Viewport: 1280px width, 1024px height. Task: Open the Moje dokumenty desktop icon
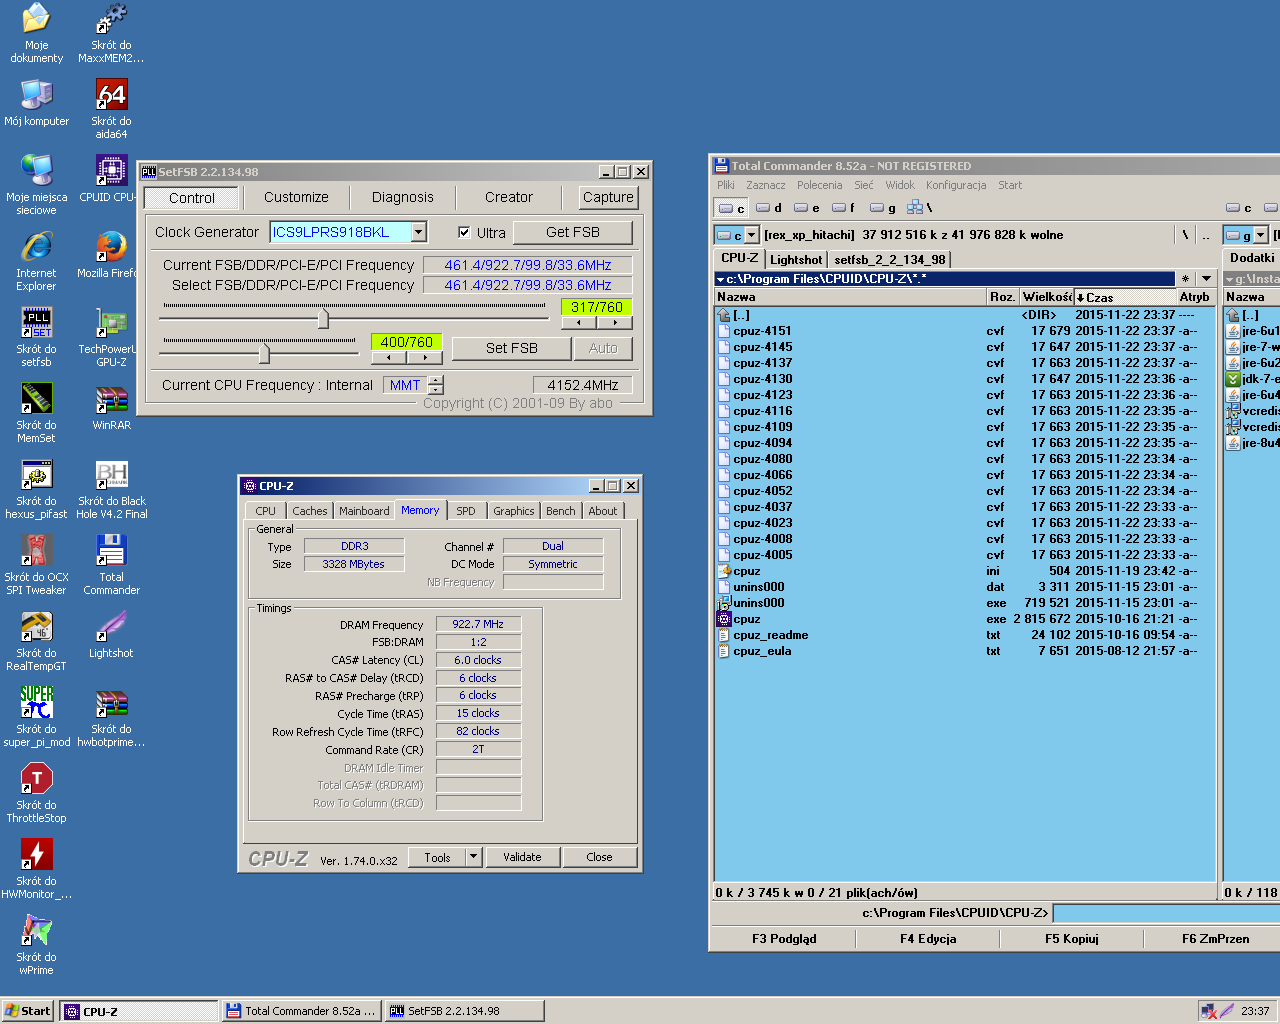point(36,33)
